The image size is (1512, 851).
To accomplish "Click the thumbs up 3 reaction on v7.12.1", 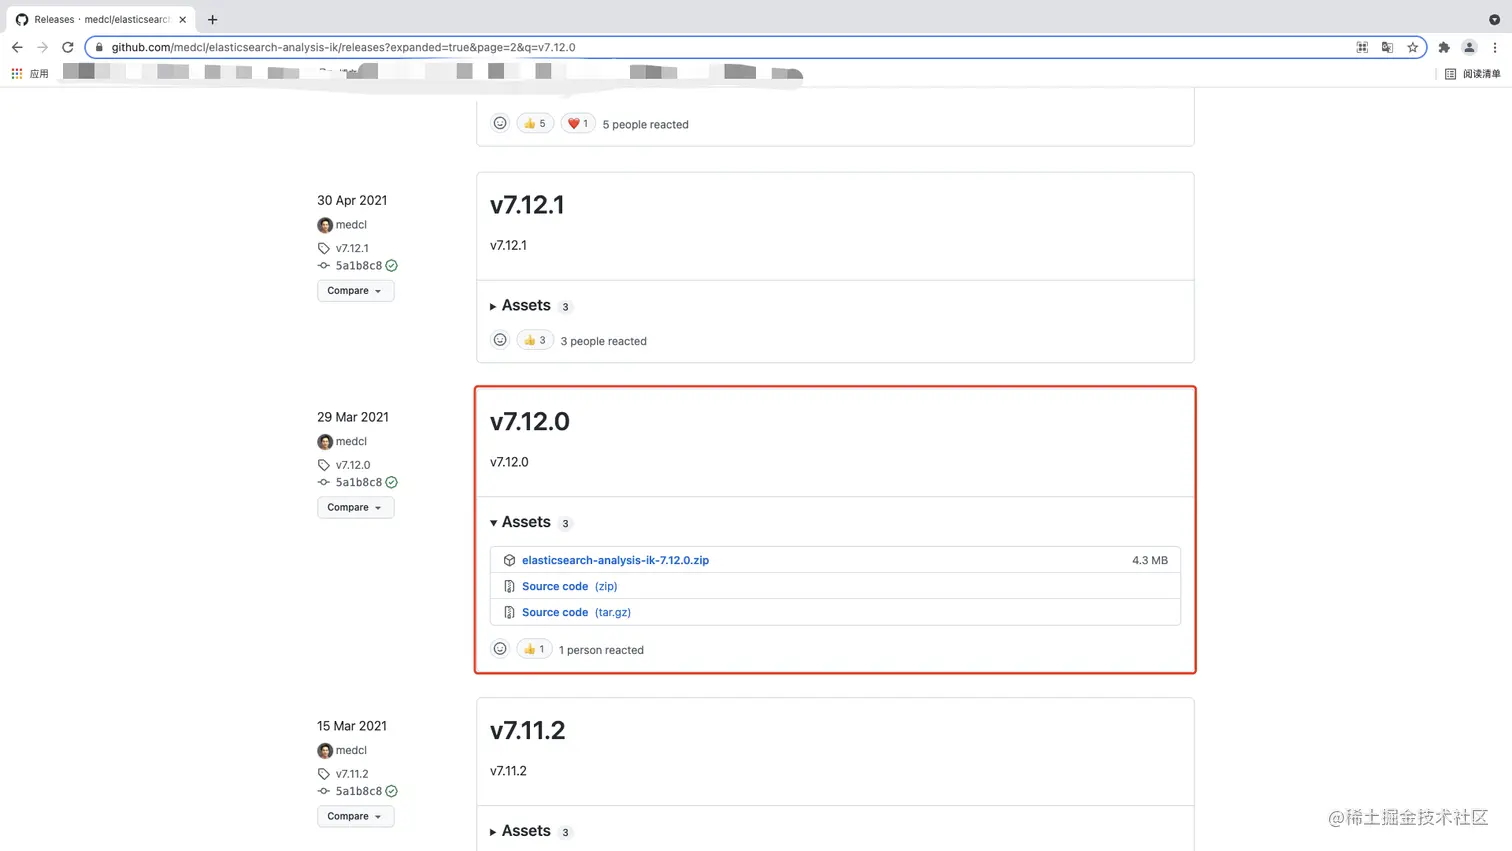I will click(535, 340).
